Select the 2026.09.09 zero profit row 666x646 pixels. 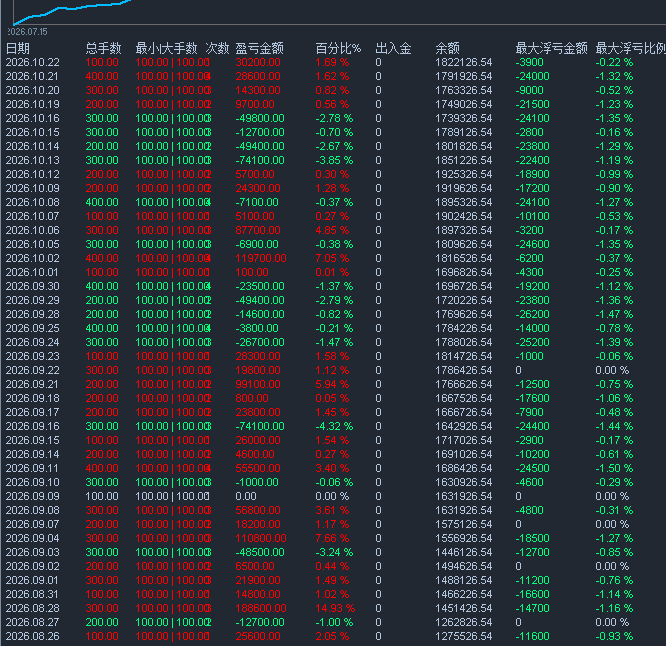click(x=333, y=496)
